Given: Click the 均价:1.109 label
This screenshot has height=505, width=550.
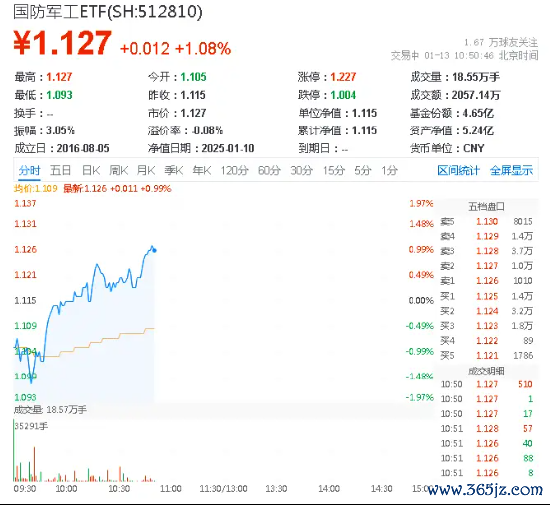Looking at the screenshot, I should (35, 189).
